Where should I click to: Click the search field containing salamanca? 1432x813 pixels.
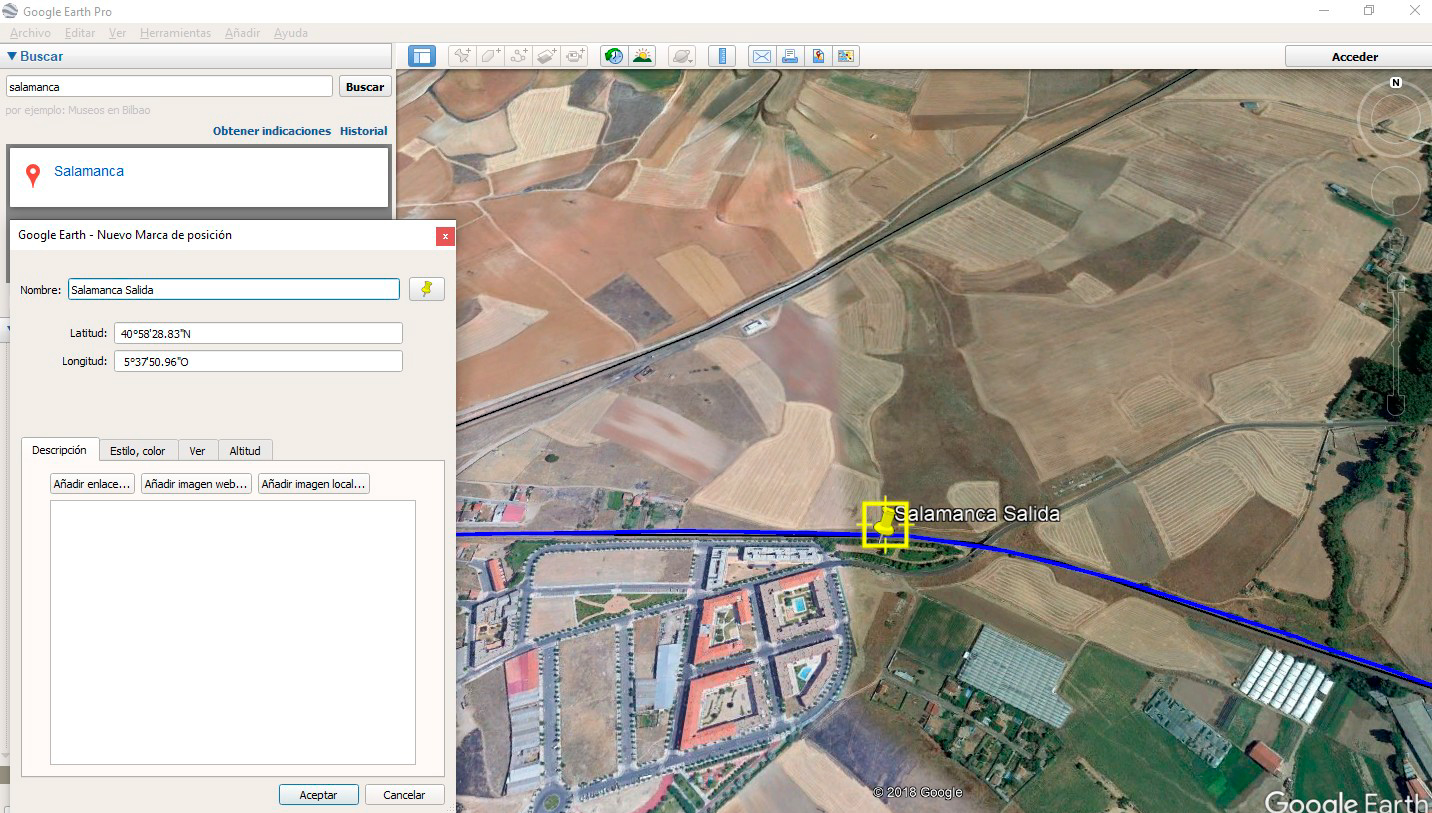coord(169,87)
